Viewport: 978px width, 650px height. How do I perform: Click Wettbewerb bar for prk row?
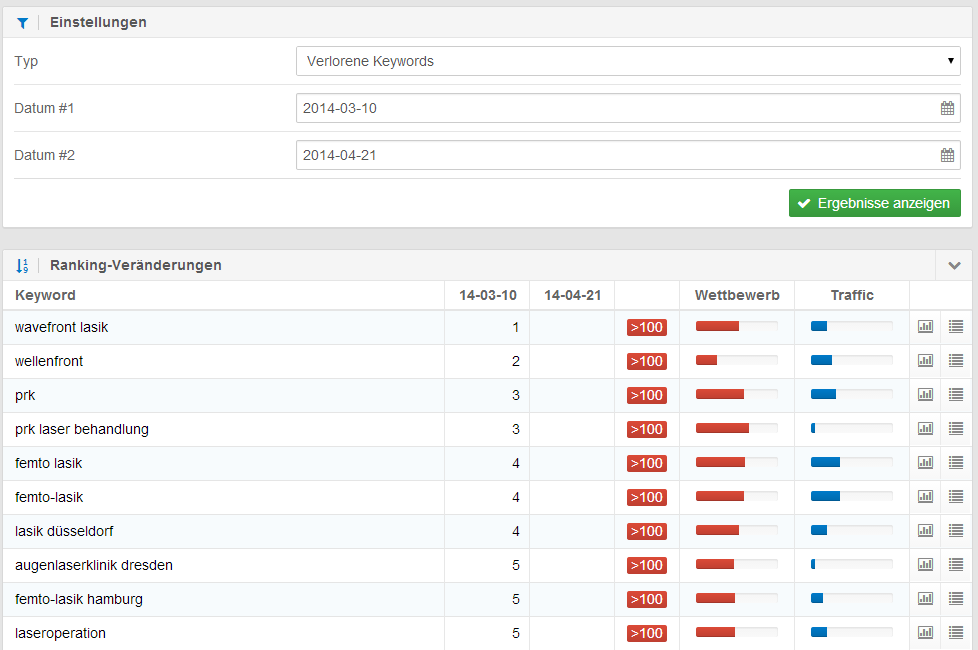point(736,395)
